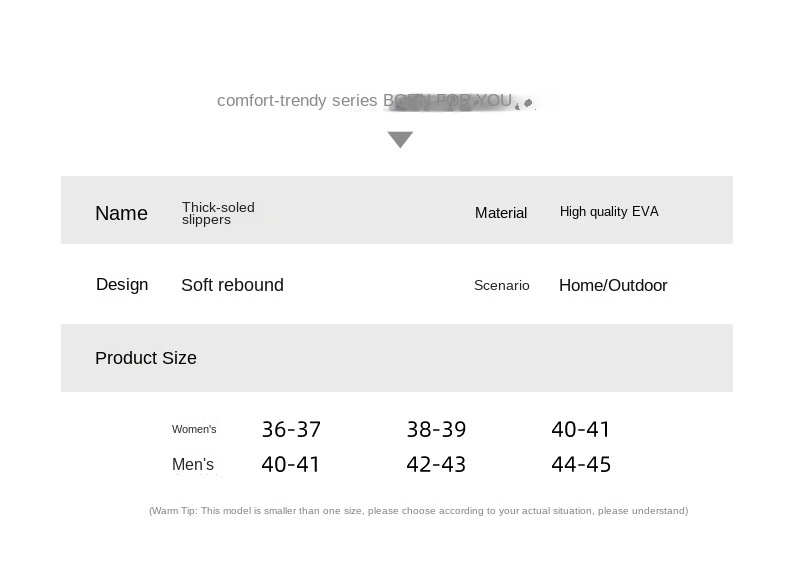
Task: Click the Design label
Action: (x=122, y=284)
